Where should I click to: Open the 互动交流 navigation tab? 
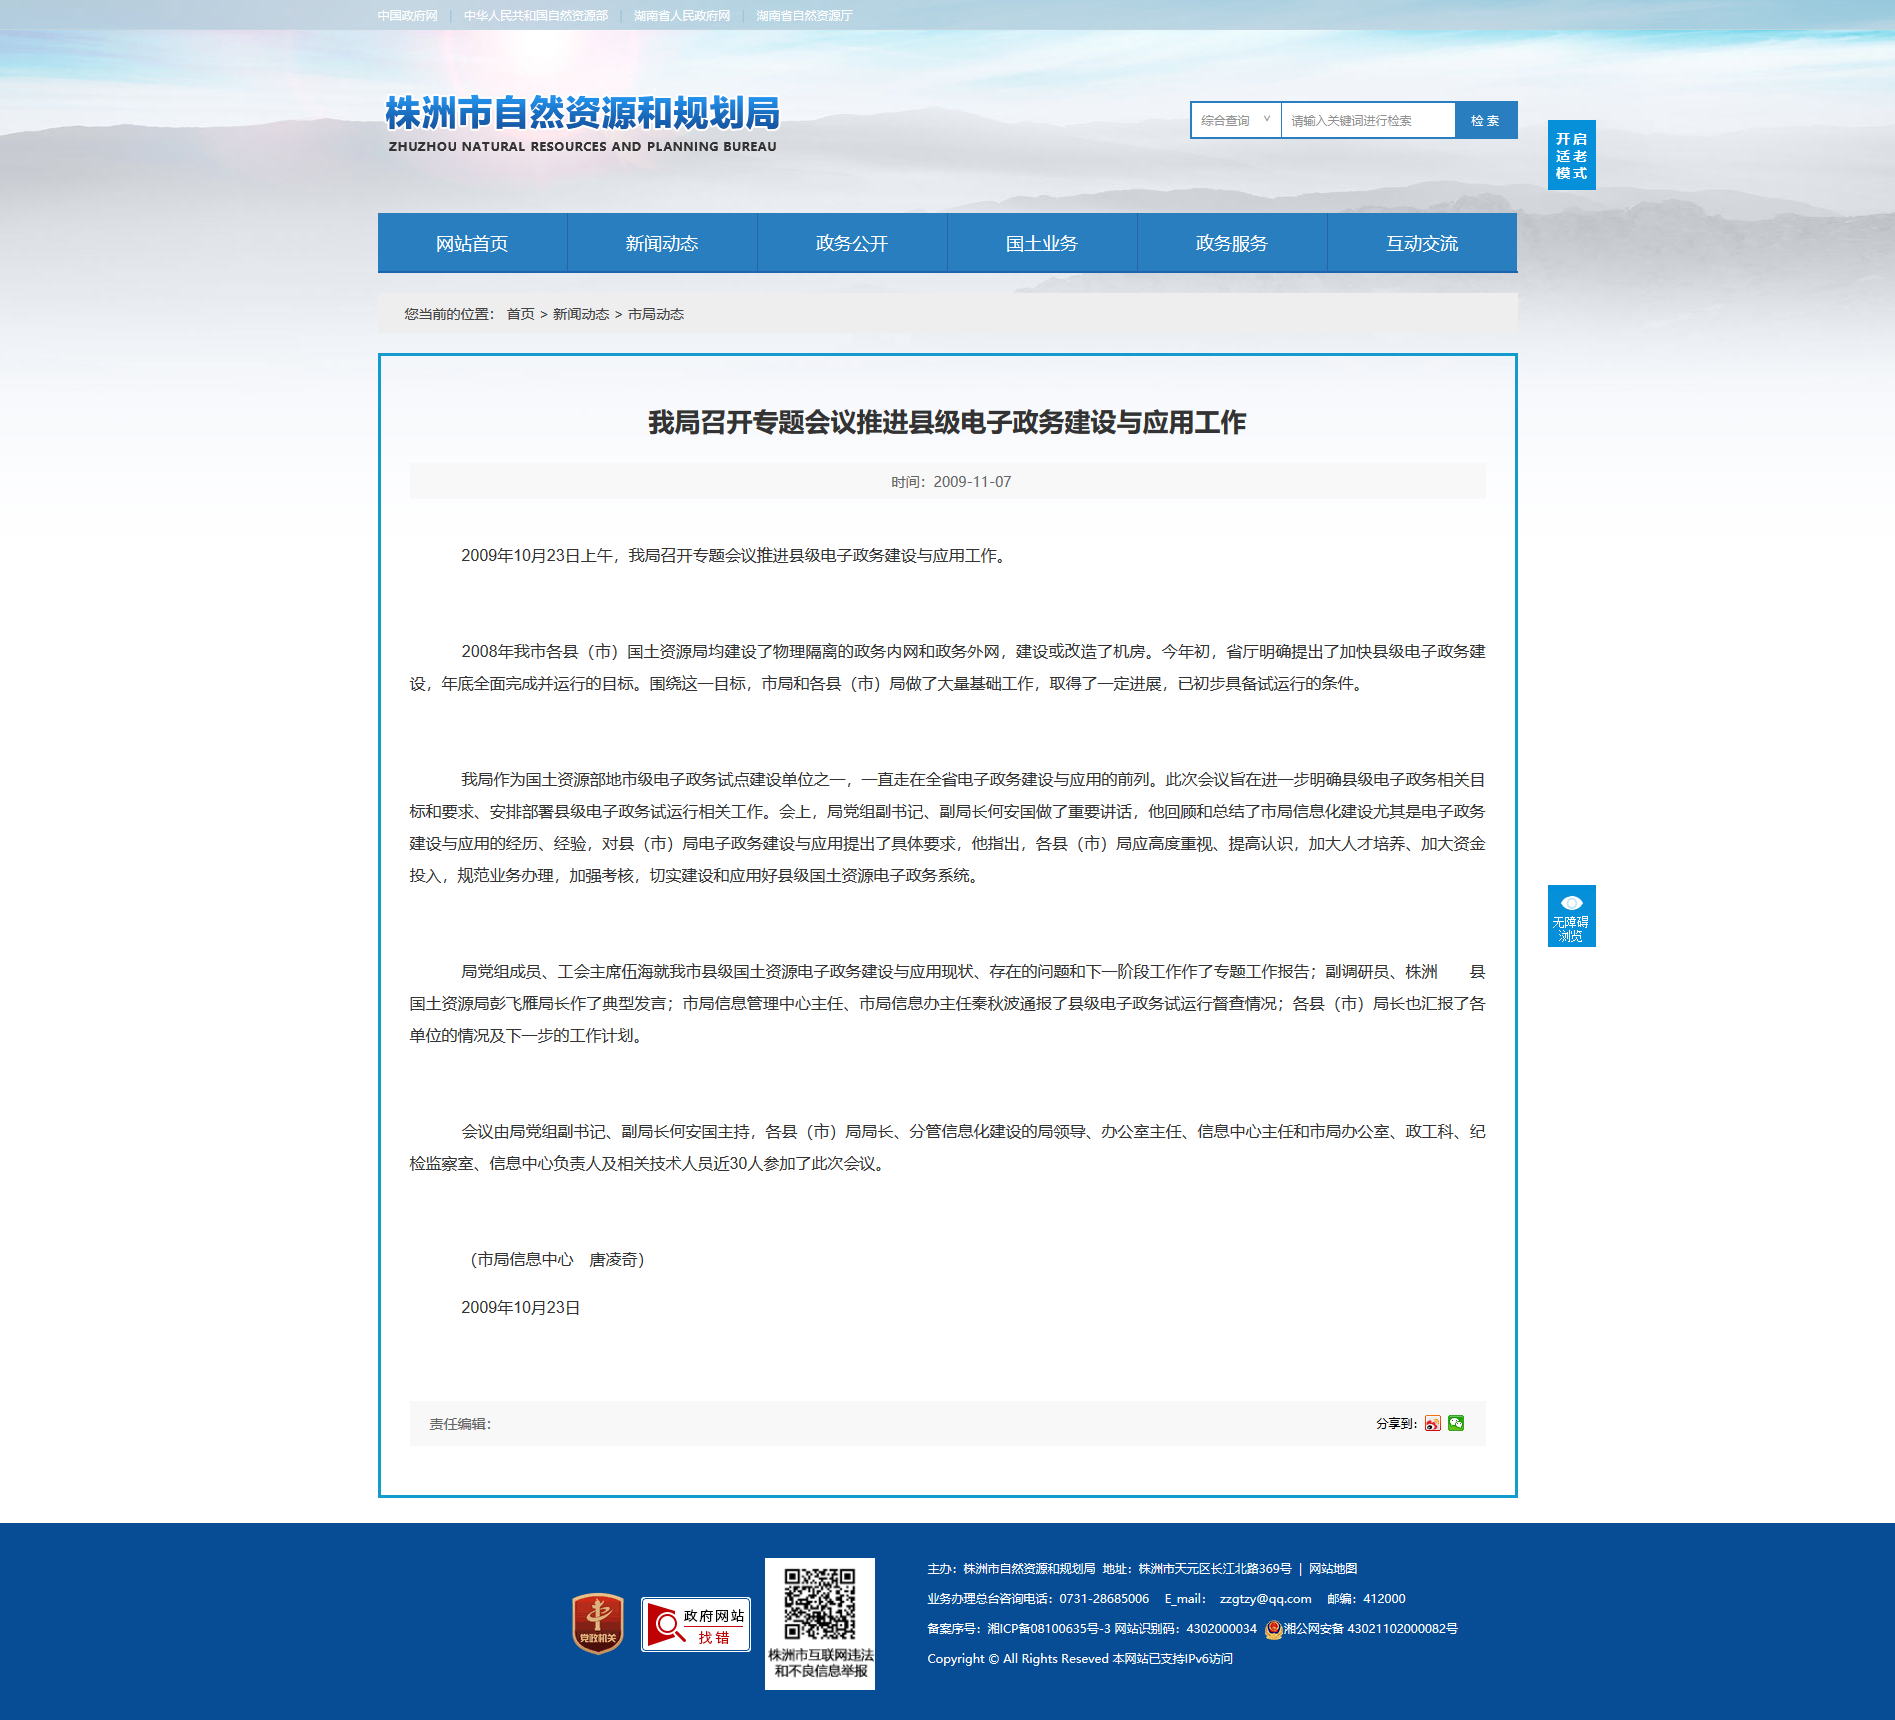tap(1422, 243)
